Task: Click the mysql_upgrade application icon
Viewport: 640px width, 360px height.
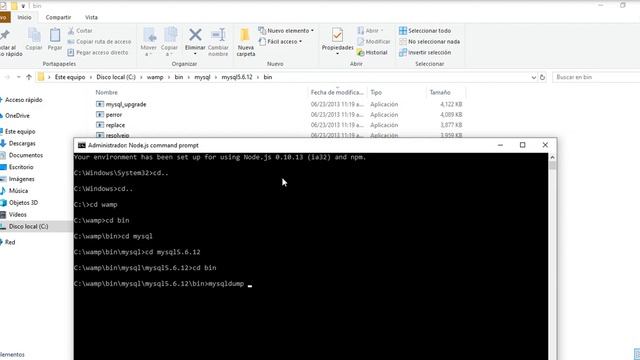Action: 100,104
